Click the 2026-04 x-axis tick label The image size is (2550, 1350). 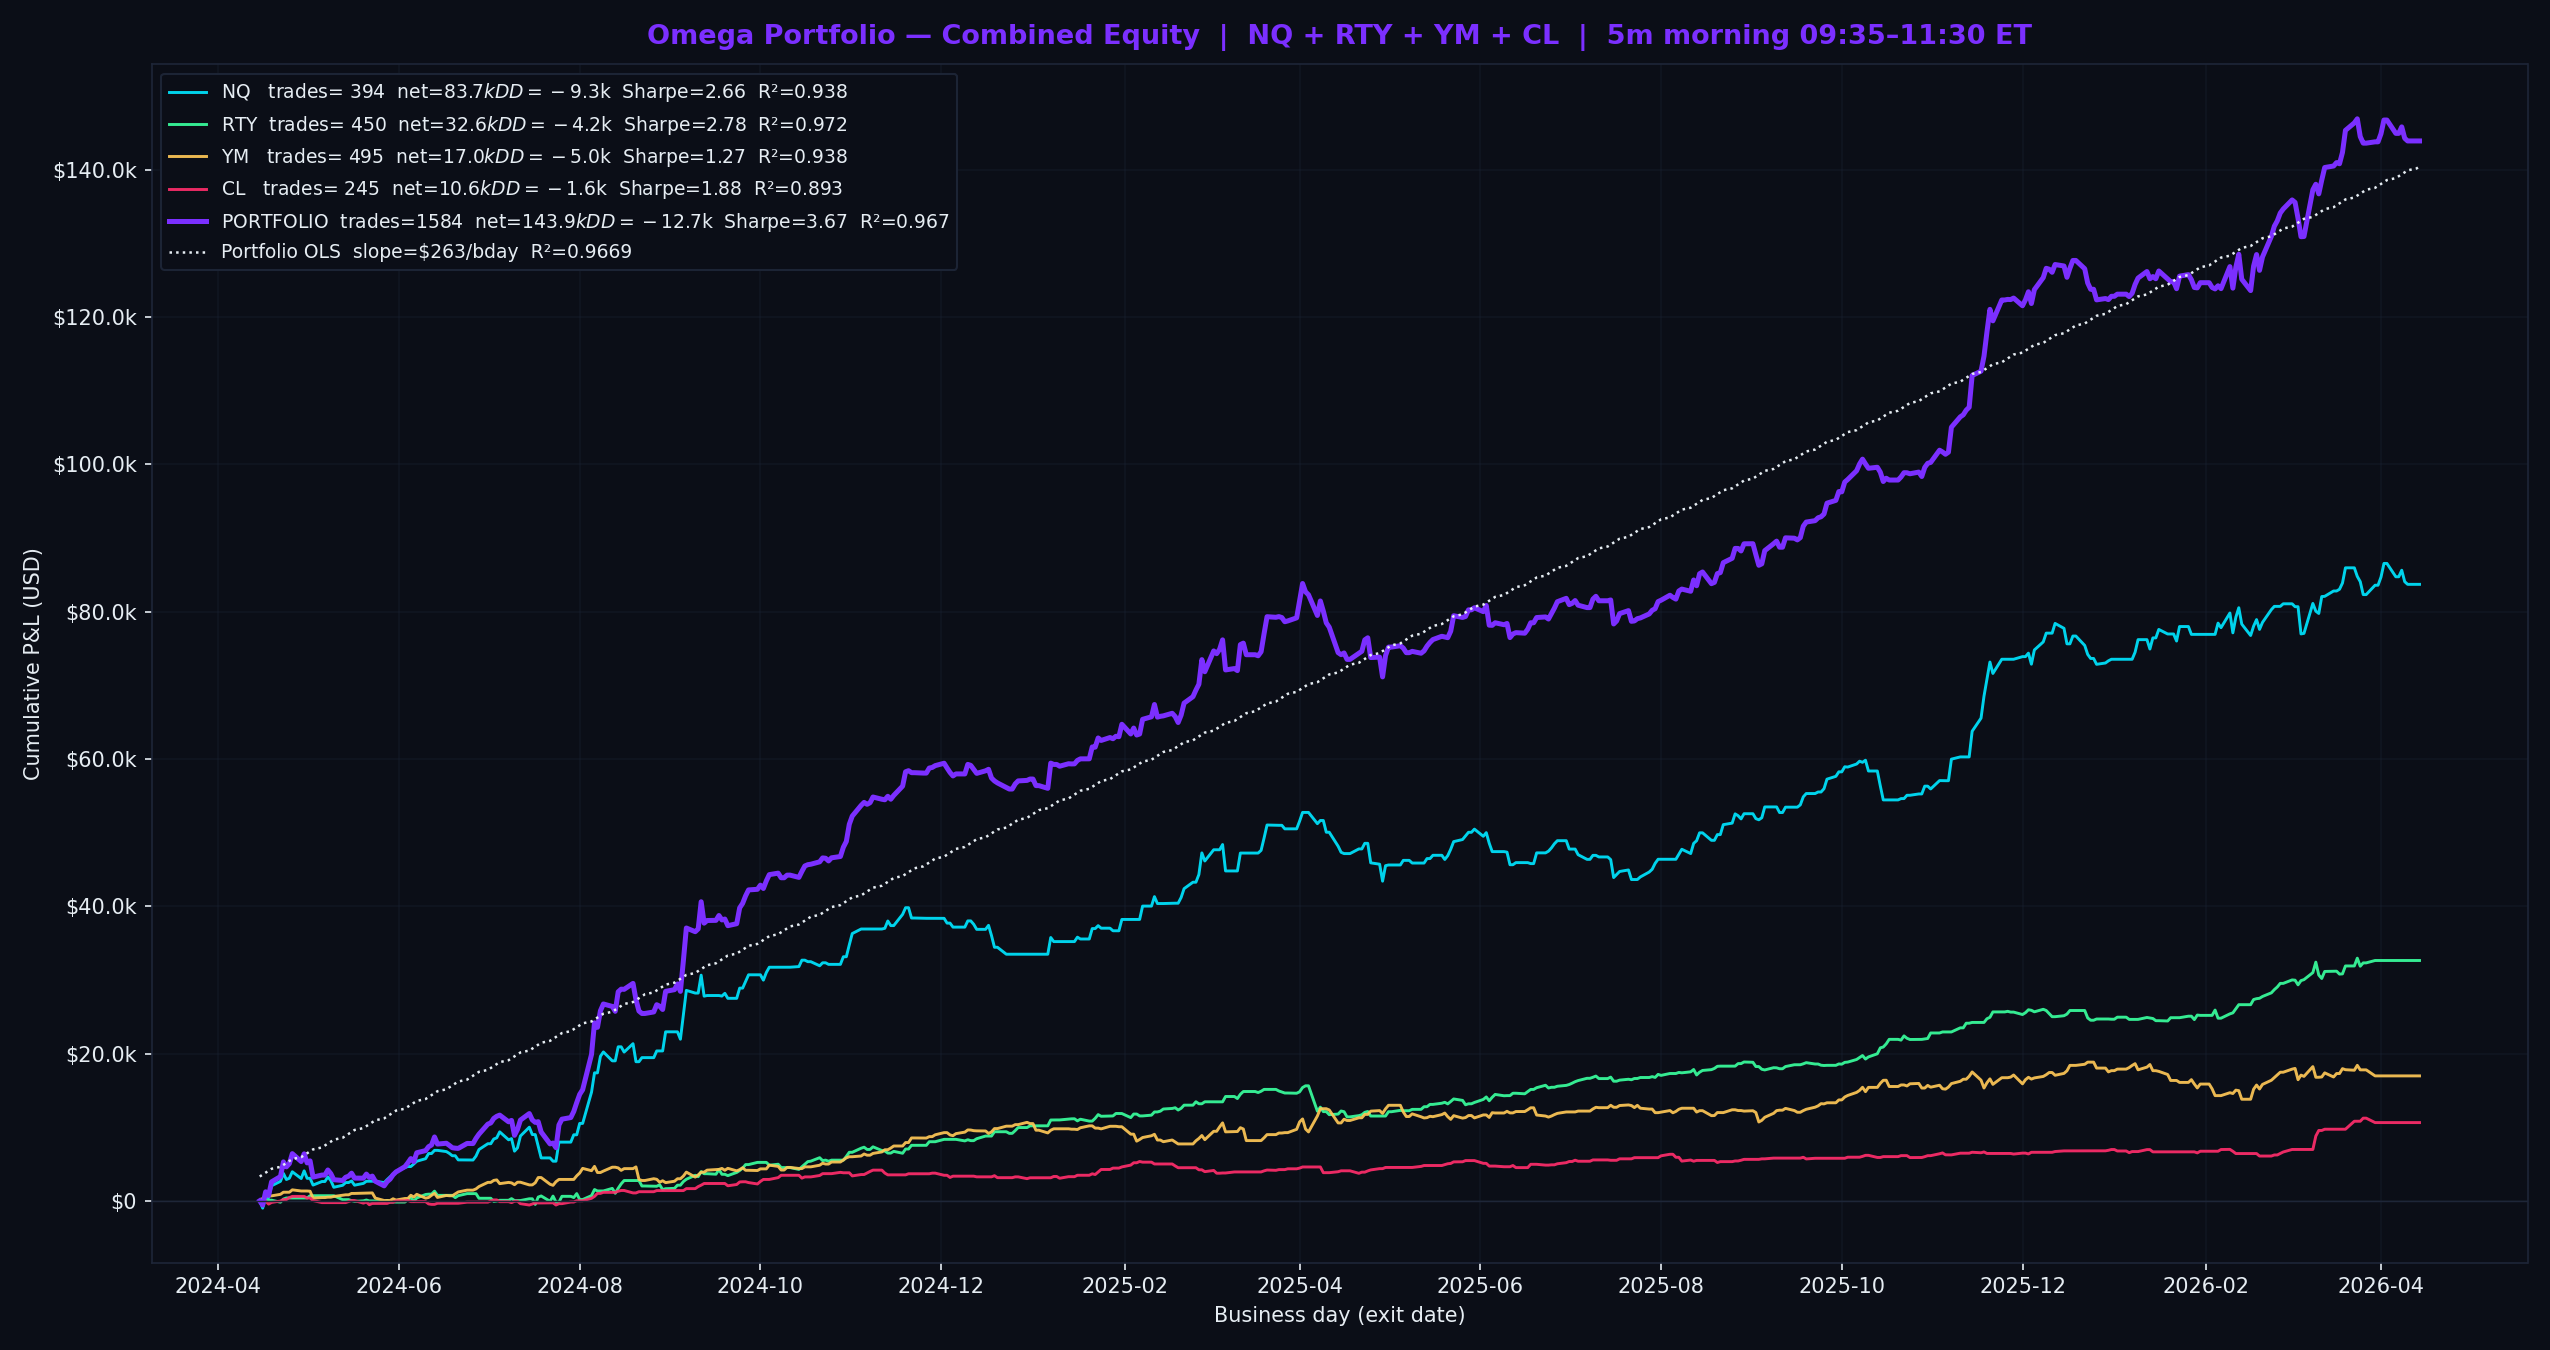2380,1286
